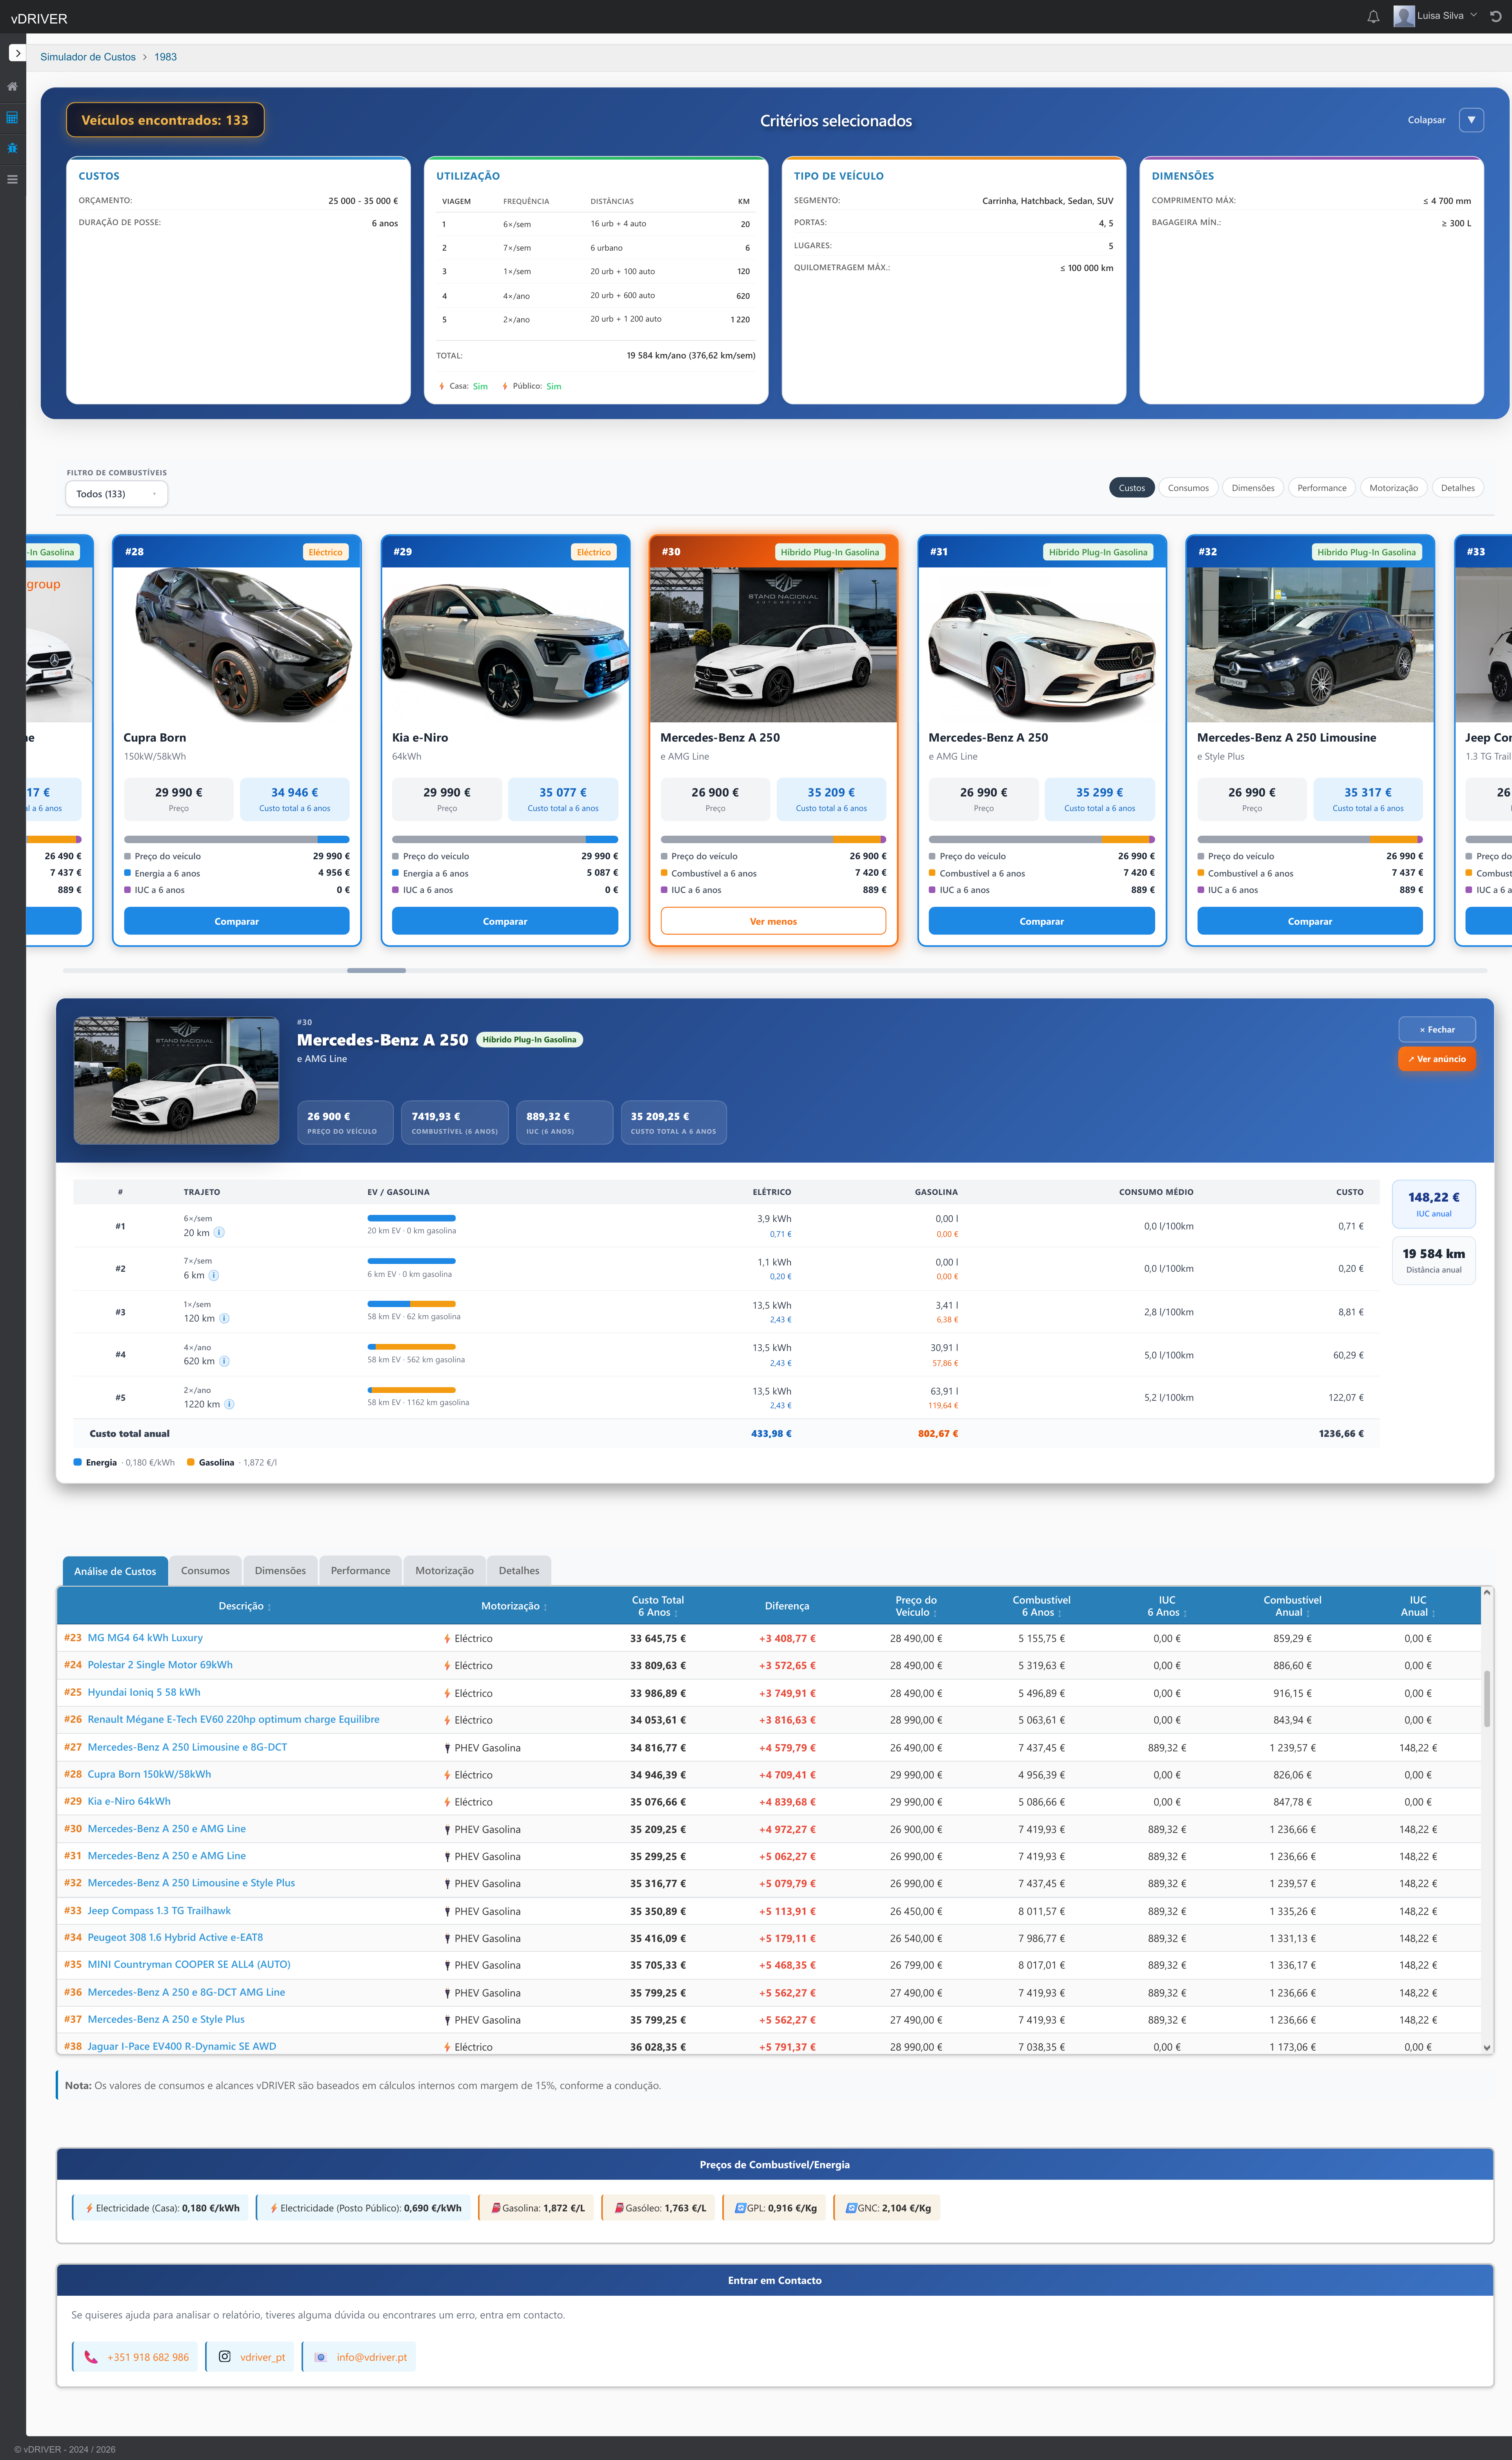Click the phone icon in contact section

[91, 2357]
